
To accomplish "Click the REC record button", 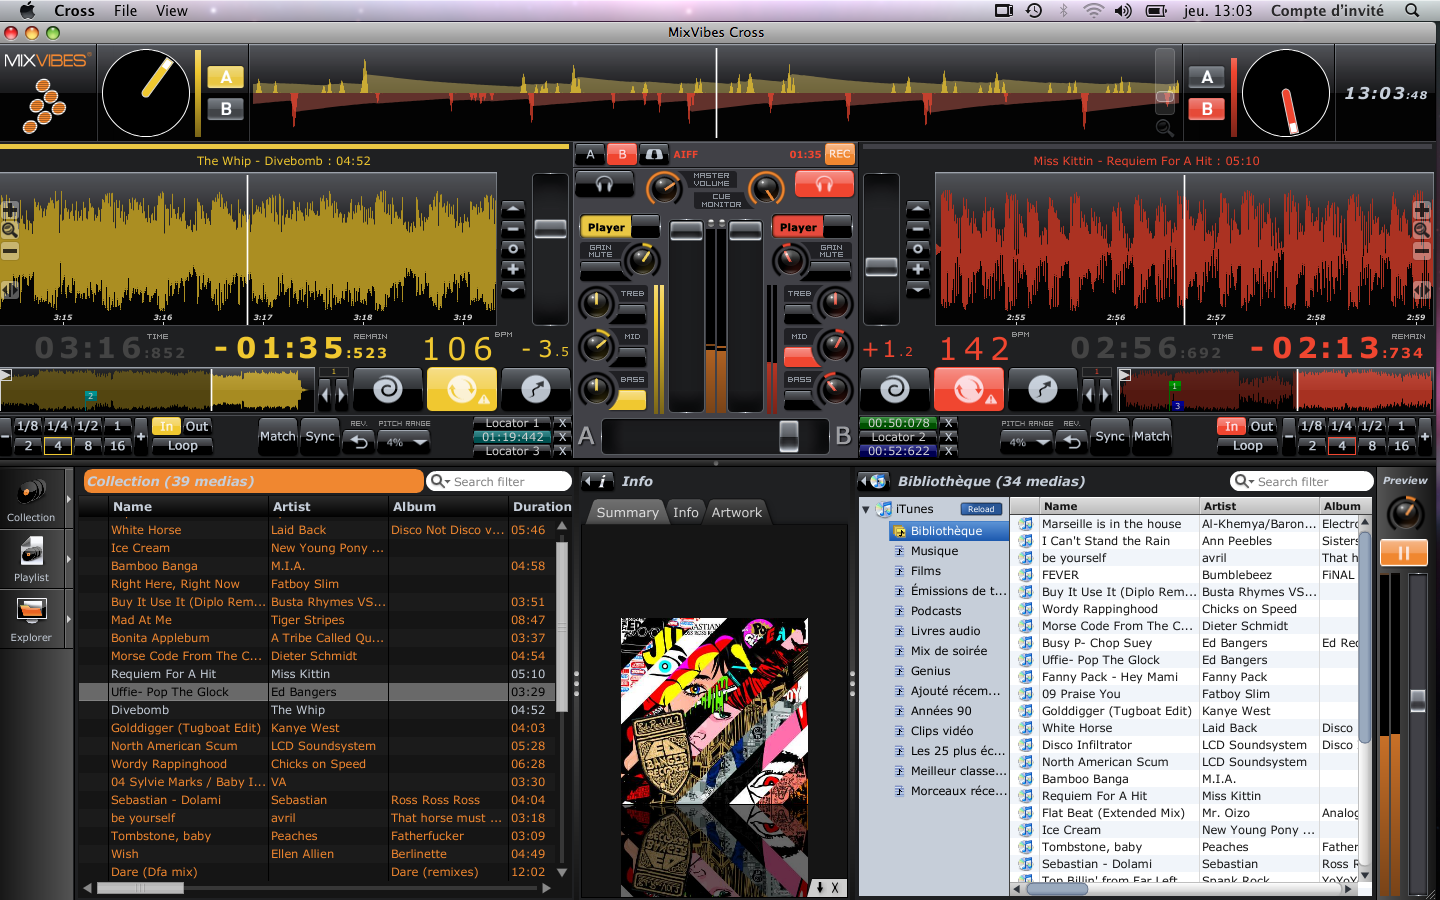I will [839, 154].
